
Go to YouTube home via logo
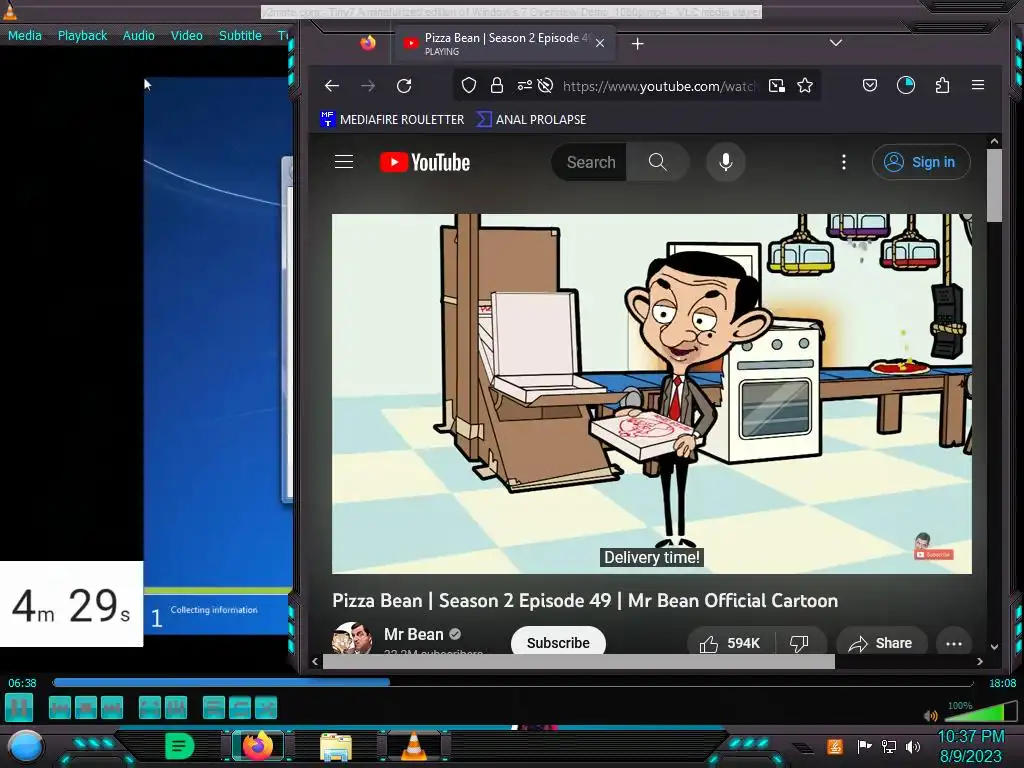(424, 162)
